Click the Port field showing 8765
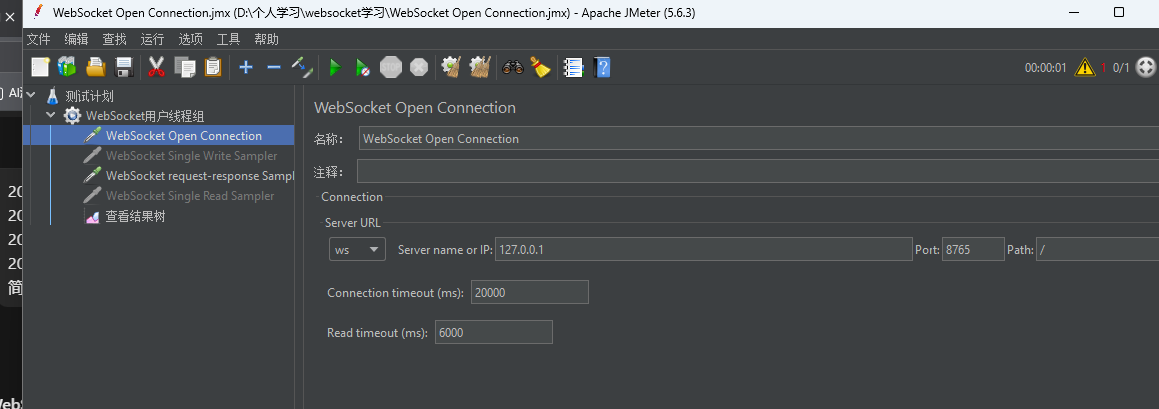The image size is (1159, 409). (x=973, y=249)
